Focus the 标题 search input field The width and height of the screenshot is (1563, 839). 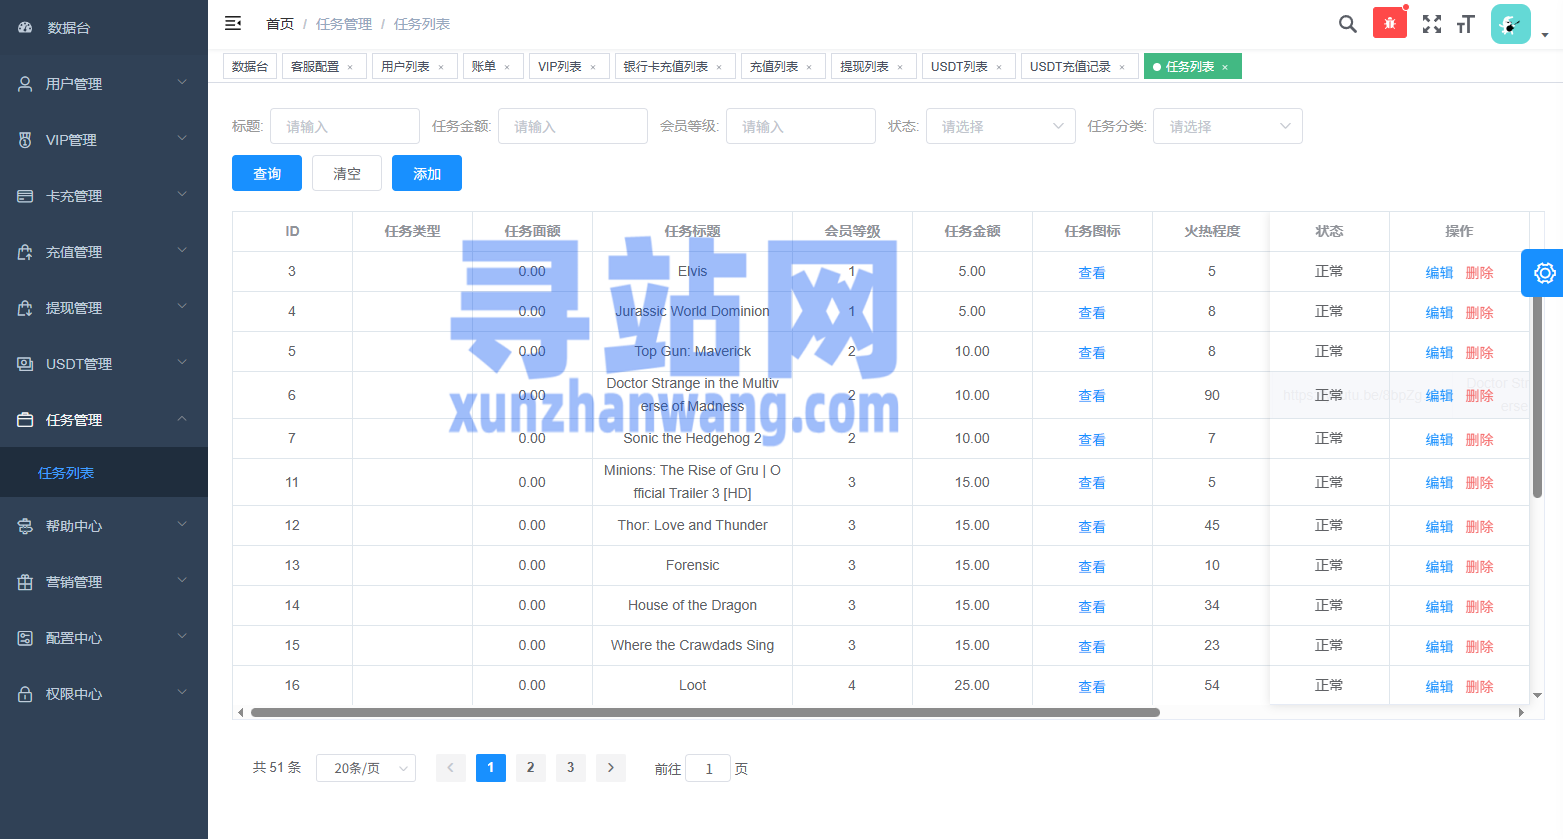[x=345, y=126]
